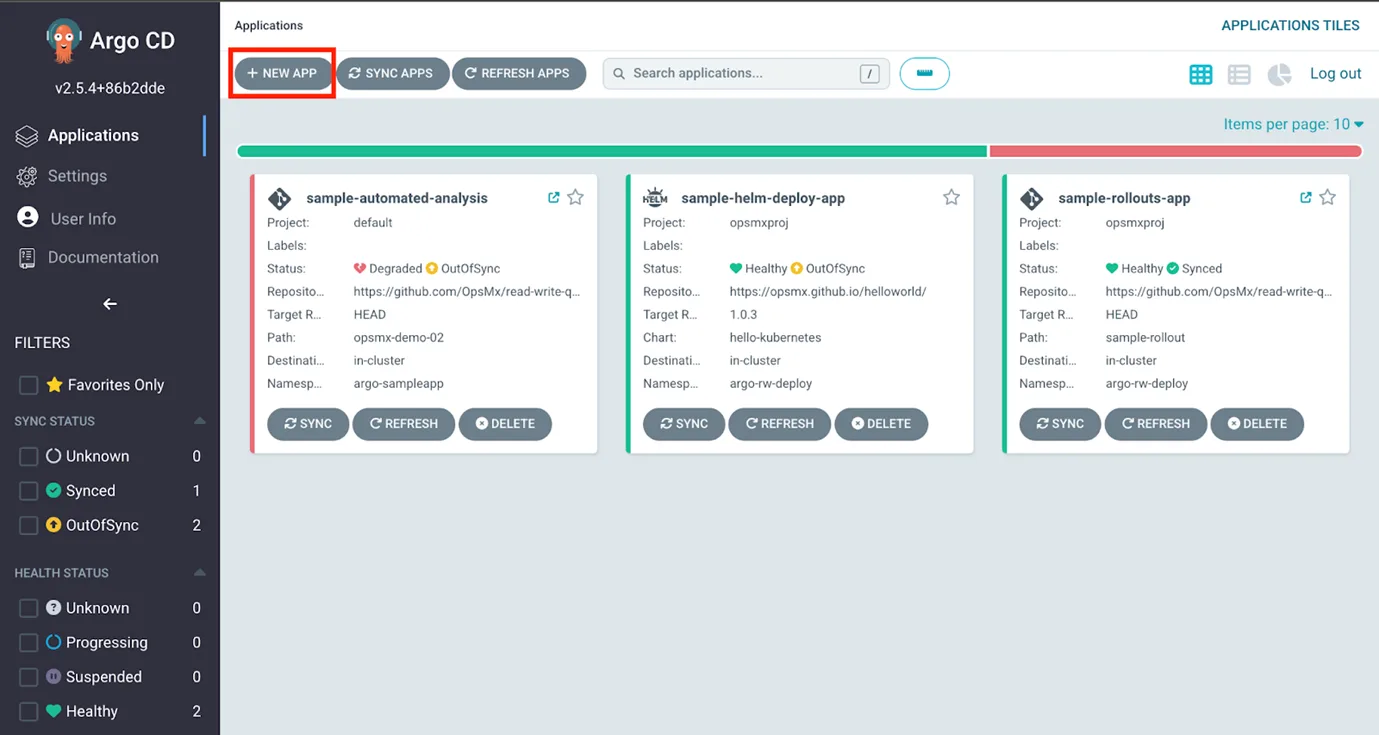Focus the Search applications field
Screen dimensions: 1379x735
pos(746,73)
